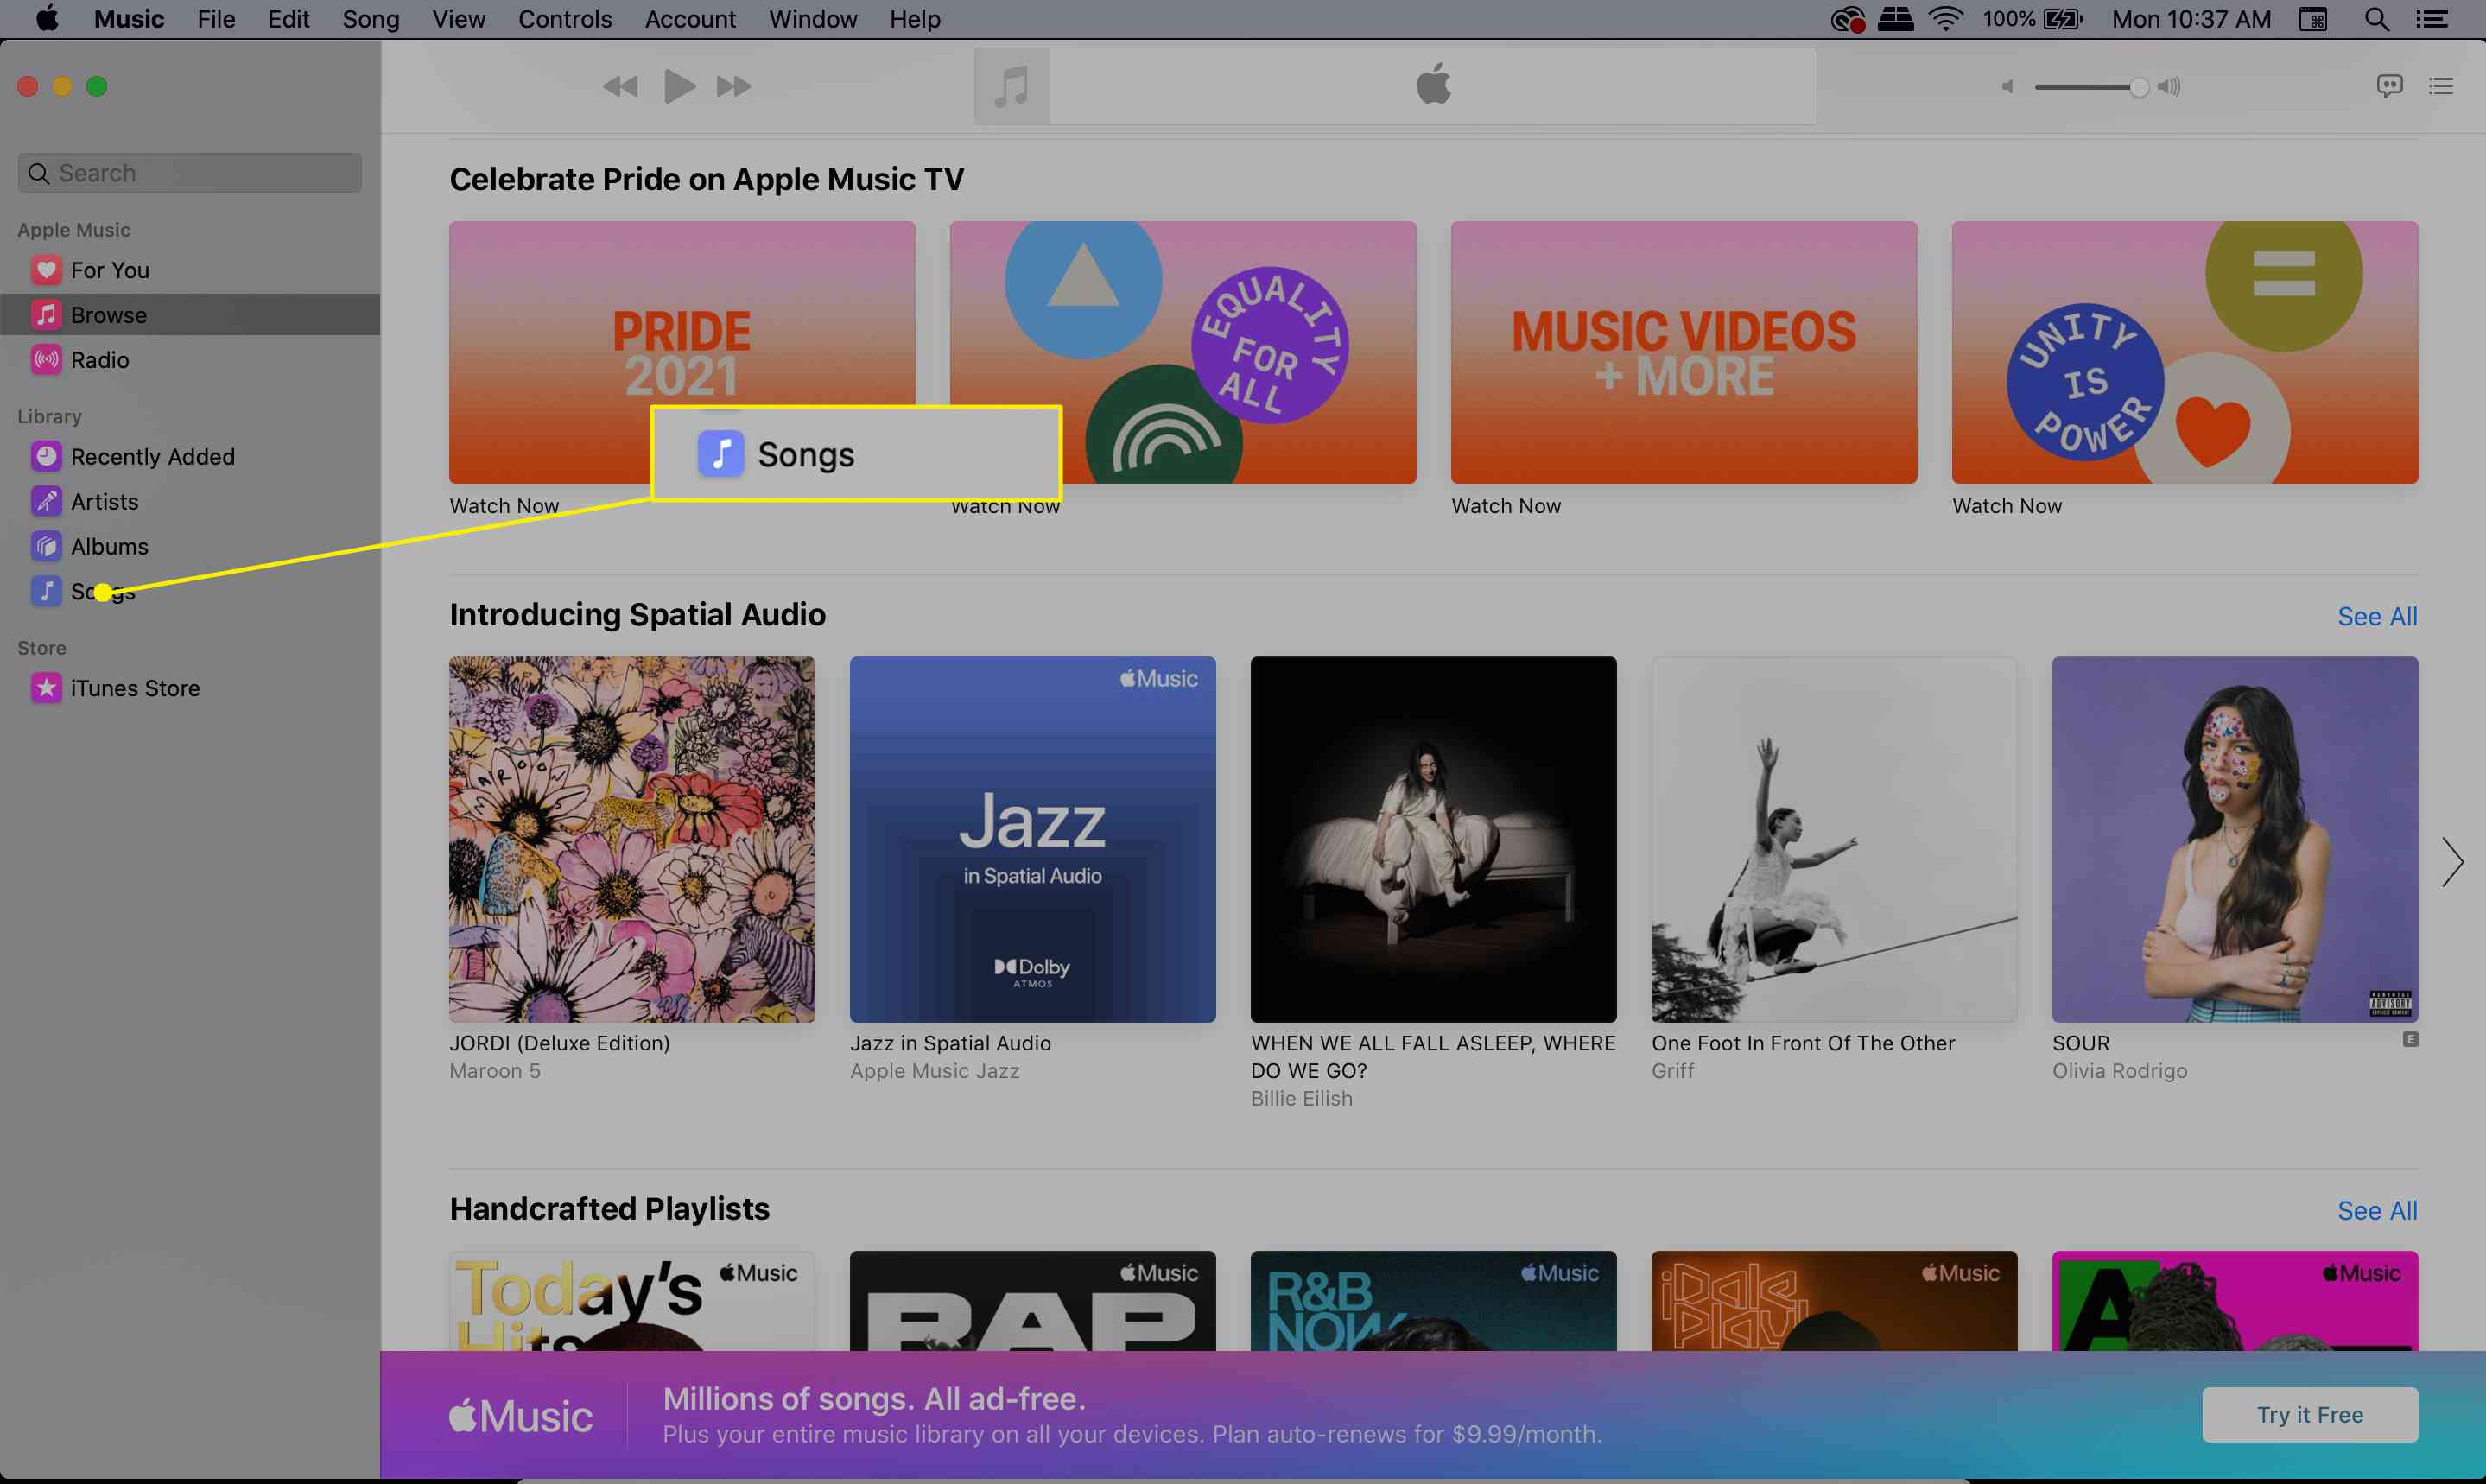Viewport: 2486px width, 1484px height.
Task: Click the Search field in sidebar
Action: tap(190, 173)
